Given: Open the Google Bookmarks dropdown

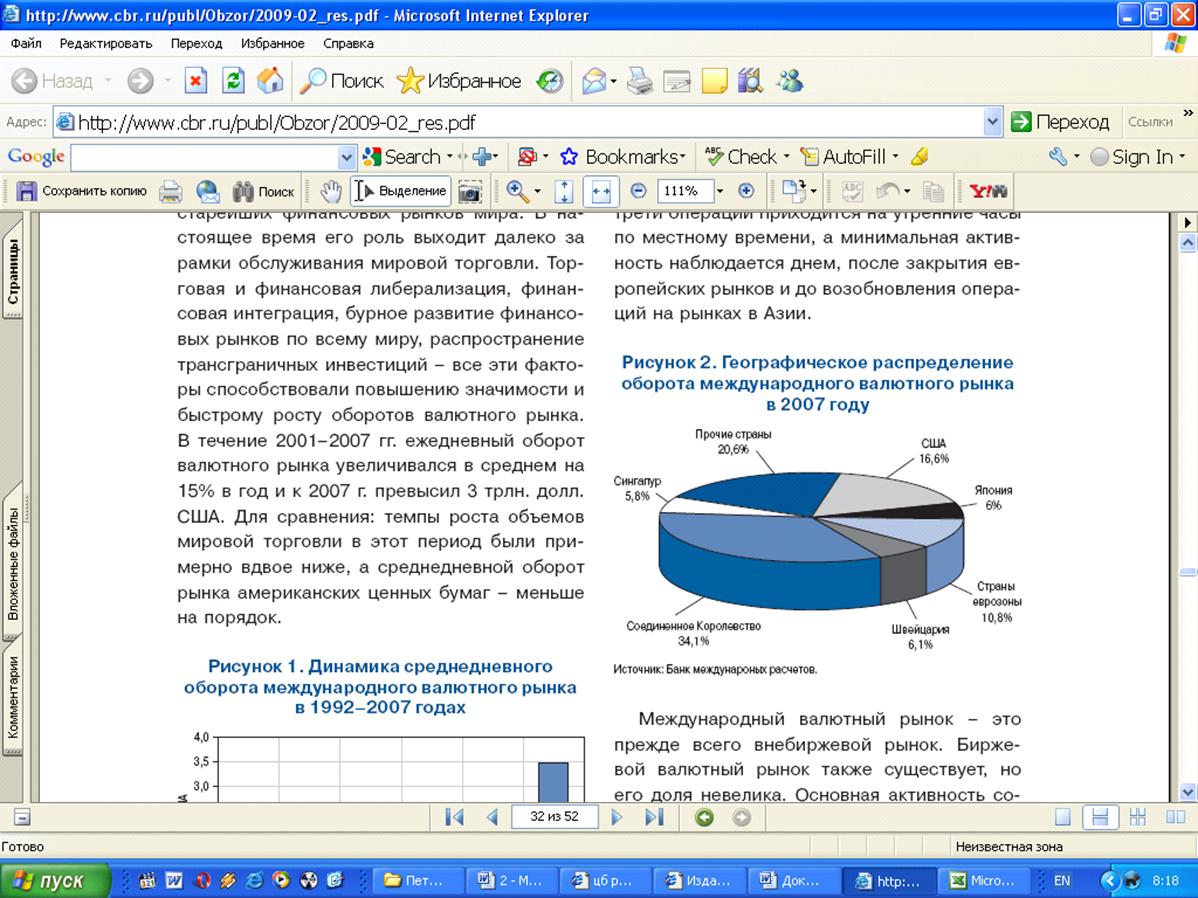Looking at the screenshot, I should pos(623,157).
